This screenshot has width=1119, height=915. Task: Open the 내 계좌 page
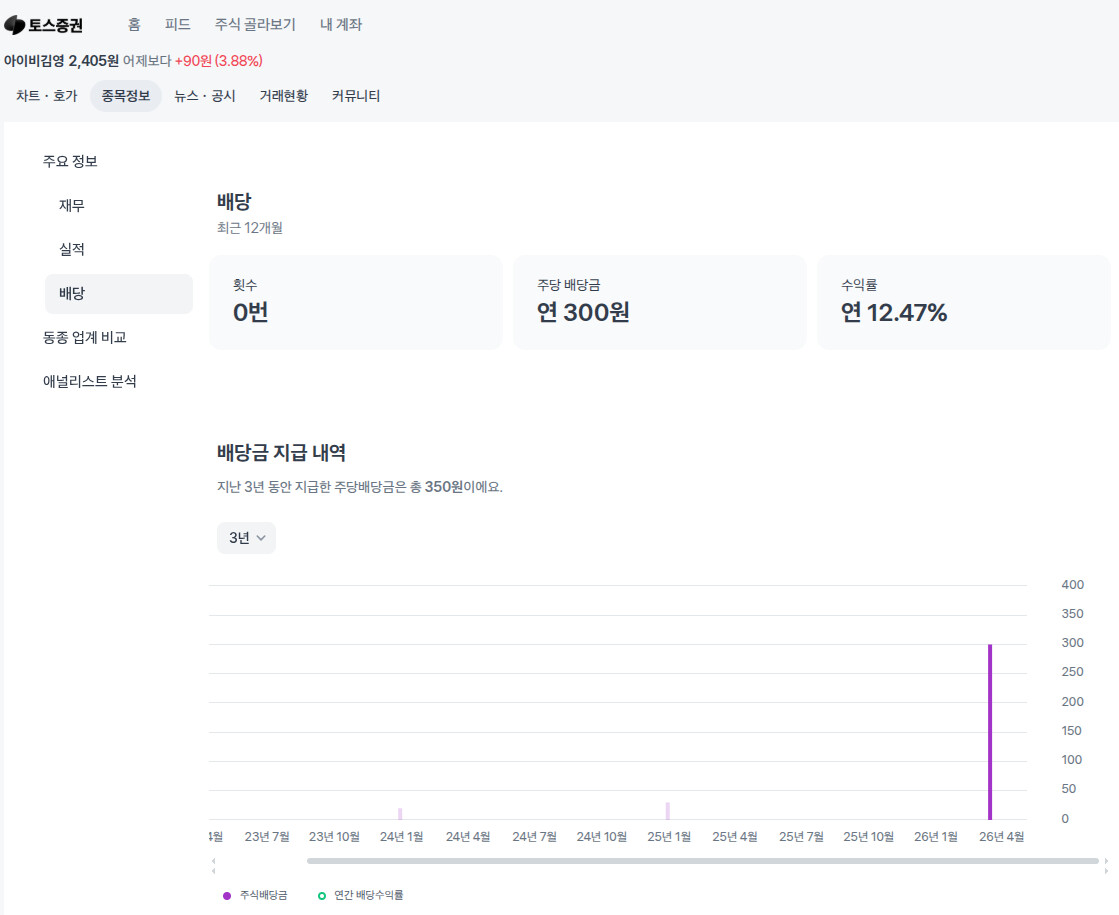[341, 25]
